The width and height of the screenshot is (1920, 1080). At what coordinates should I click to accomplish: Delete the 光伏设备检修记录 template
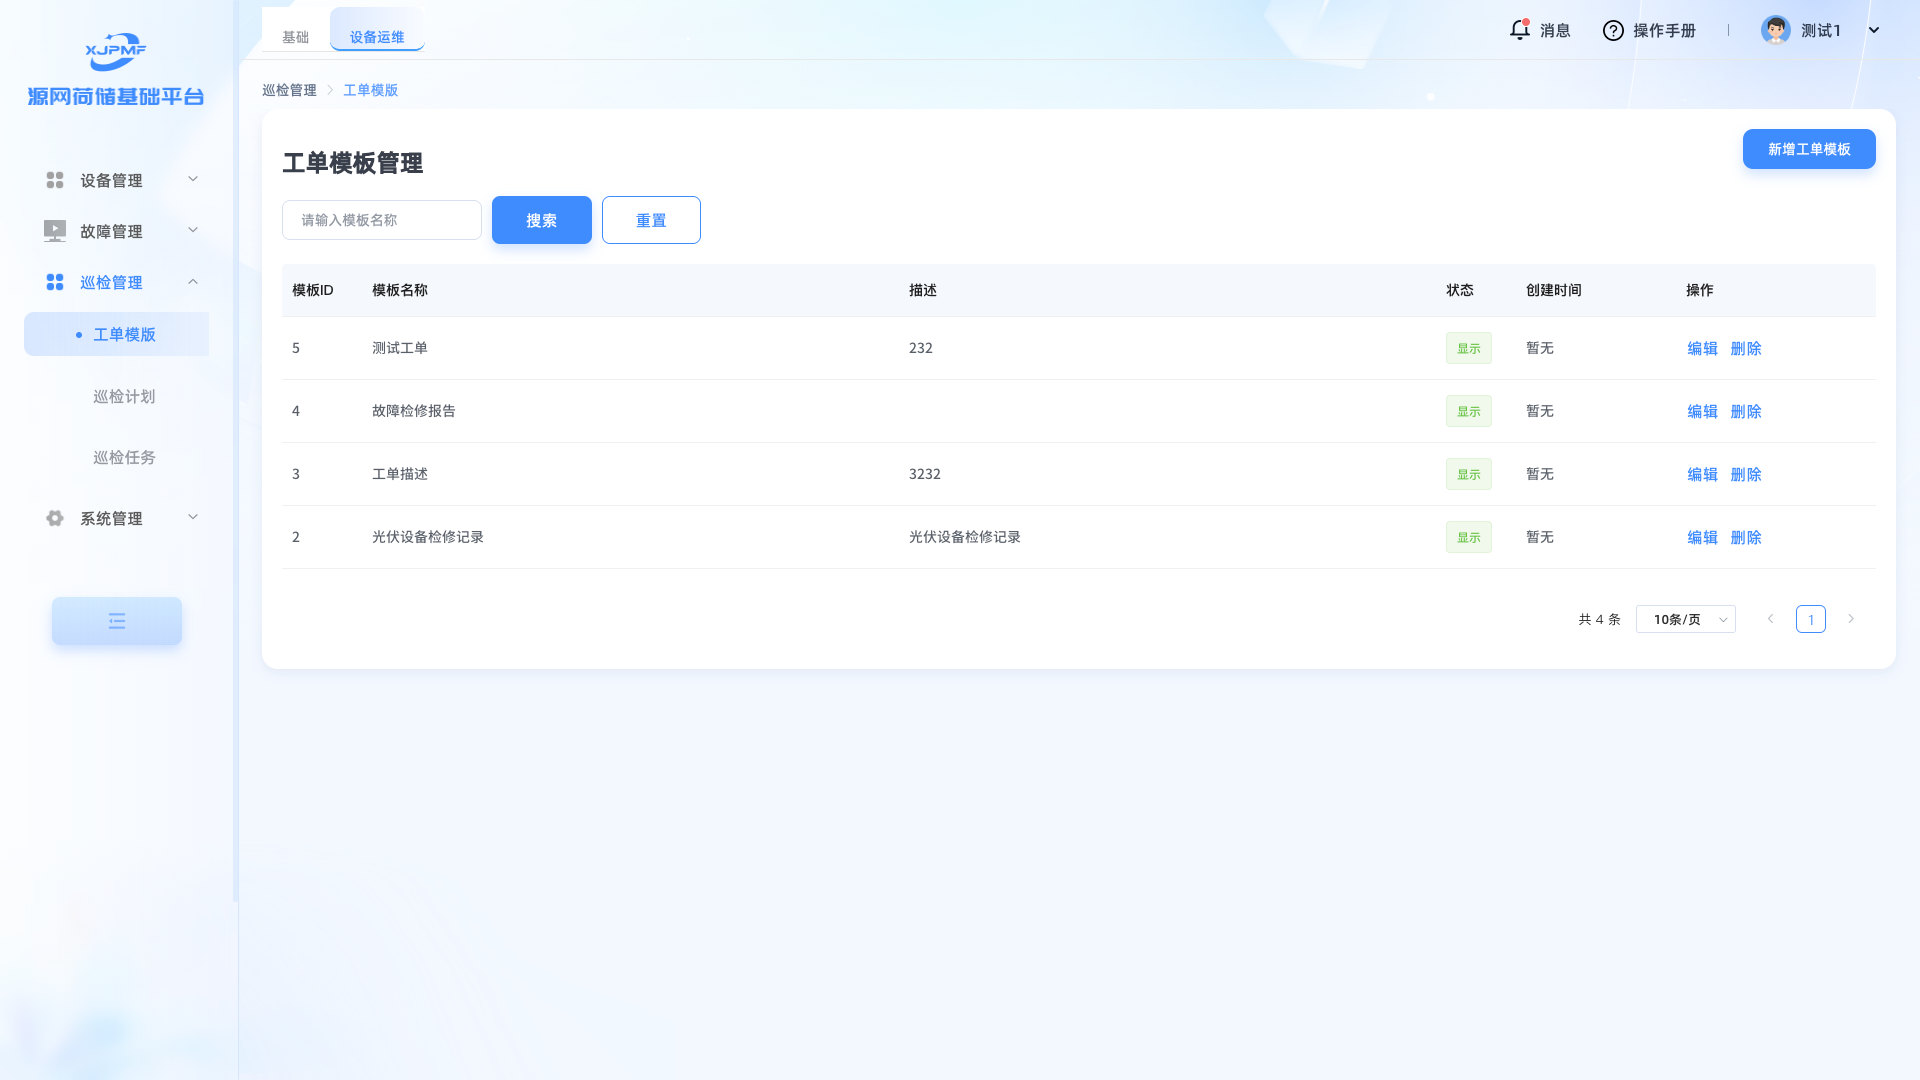click(1745, 537)
